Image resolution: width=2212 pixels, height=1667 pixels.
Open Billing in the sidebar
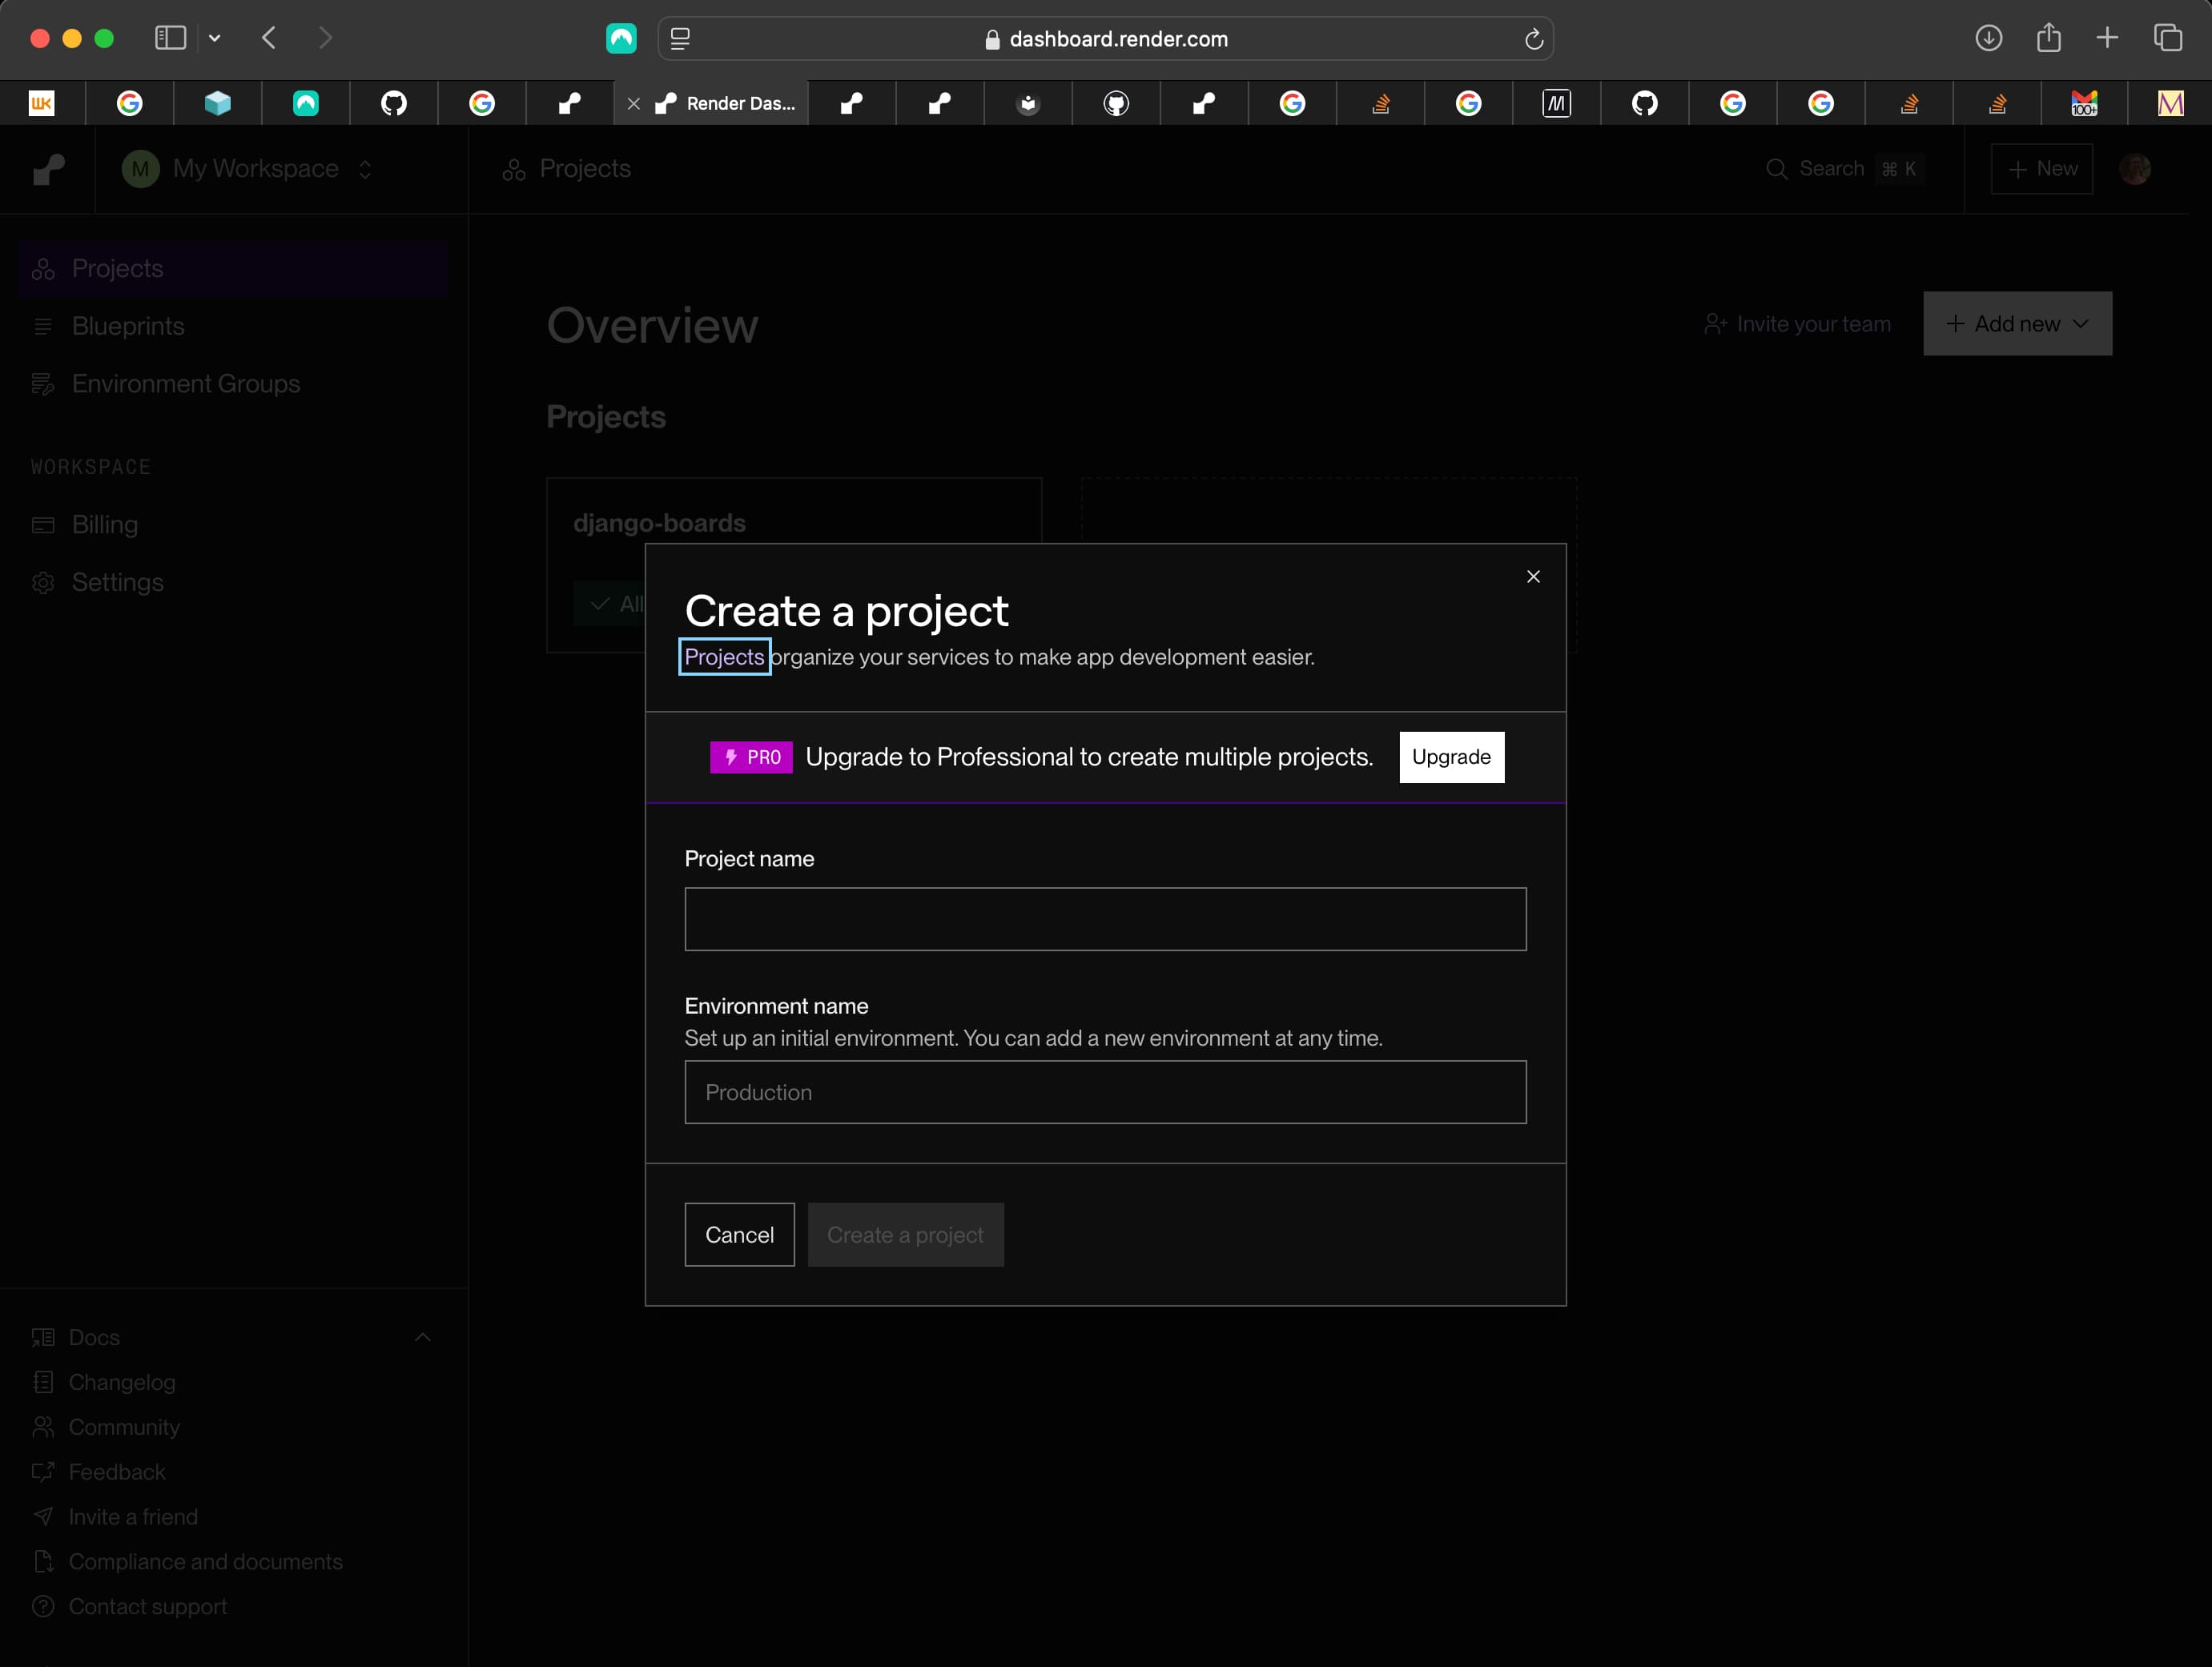tap(233, 525)
